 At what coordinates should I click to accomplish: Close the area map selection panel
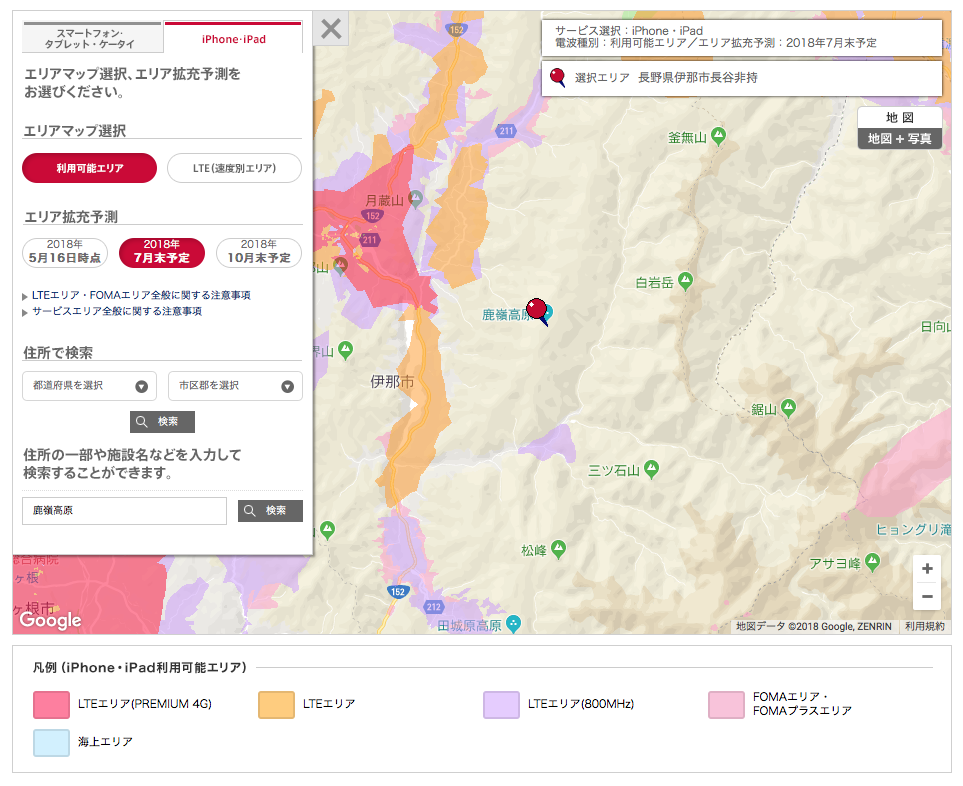pyautogui.click(x=331, y=28)
